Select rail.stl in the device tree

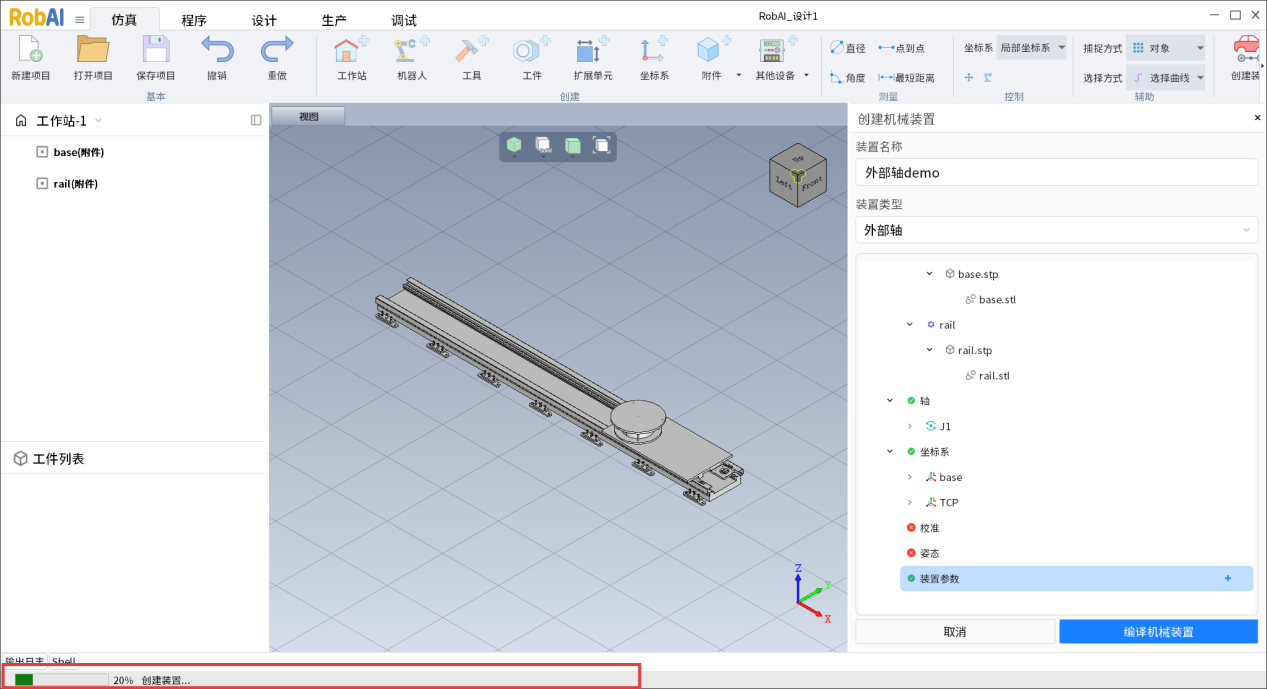(x=994, y=375)
